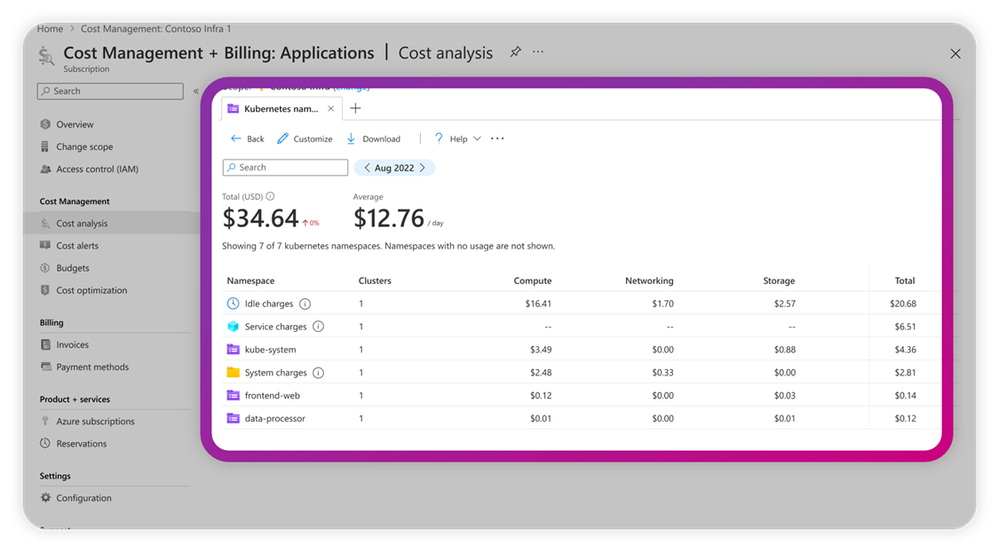Click the Payment methods icon

click(45, 367)
